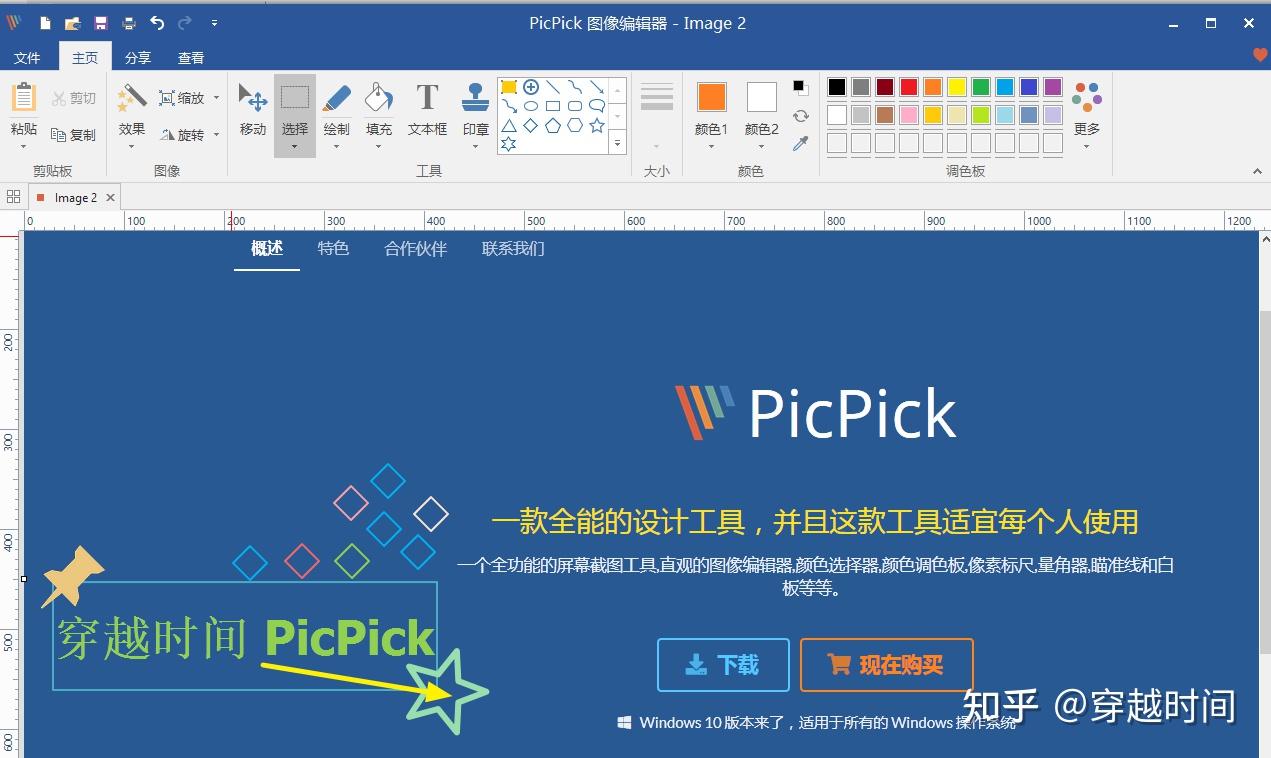Viewport: 1271px width, 758px height.
Task: Click the 下载 download button on the page
Action: pyautogui.click(x=722, y=665)
